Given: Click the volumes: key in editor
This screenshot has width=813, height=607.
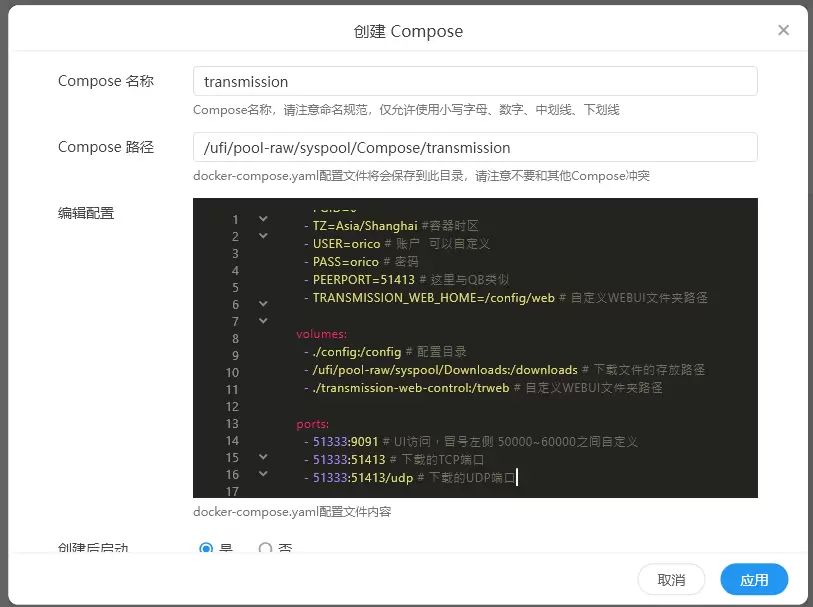Looking at the screenshot, I should point(321,334).
